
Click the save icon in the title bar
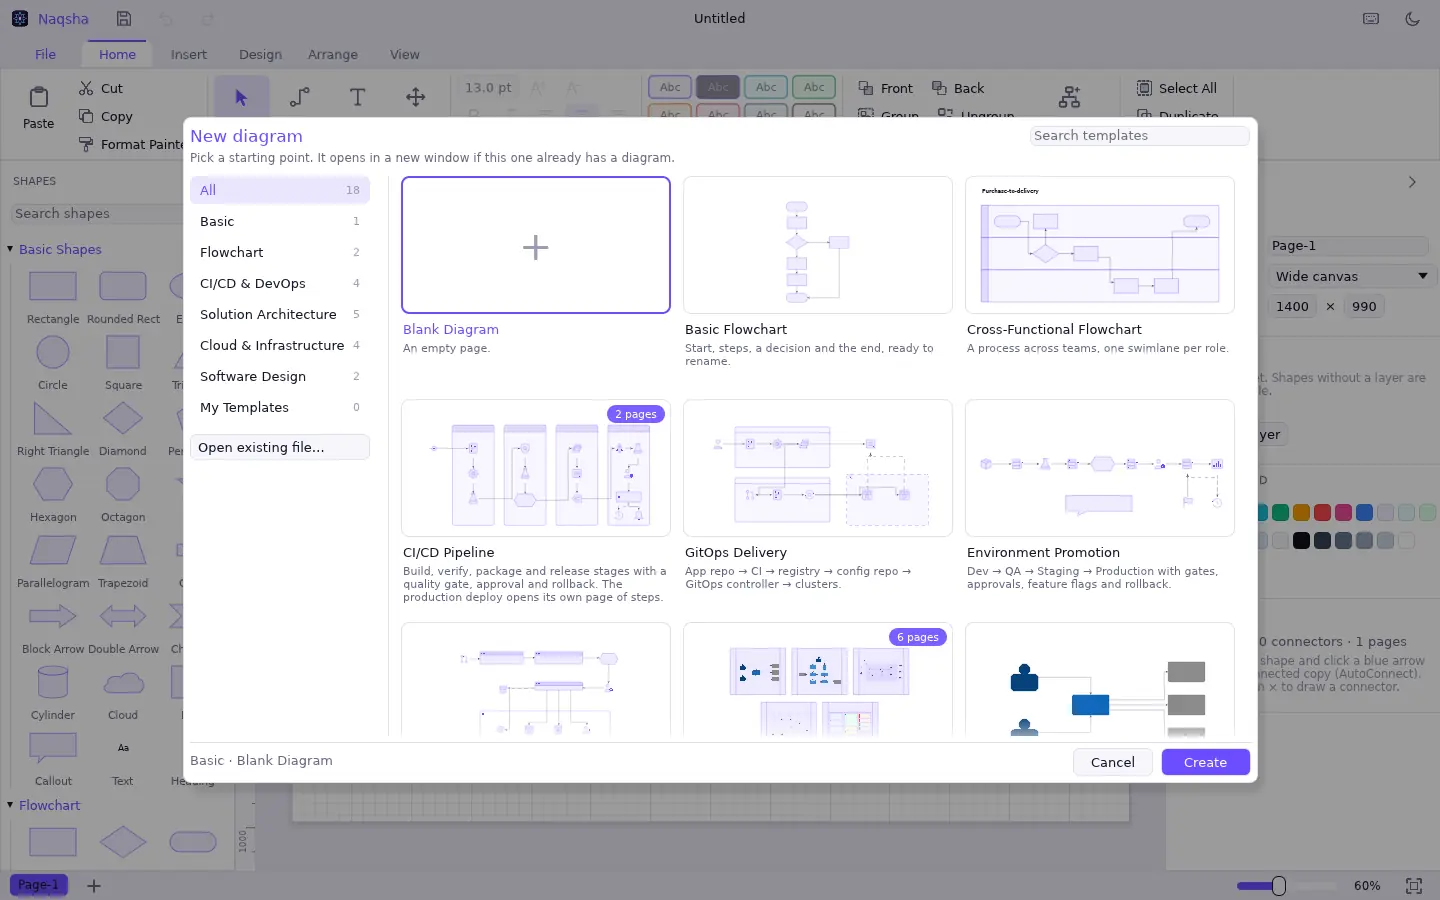point(124,19)
